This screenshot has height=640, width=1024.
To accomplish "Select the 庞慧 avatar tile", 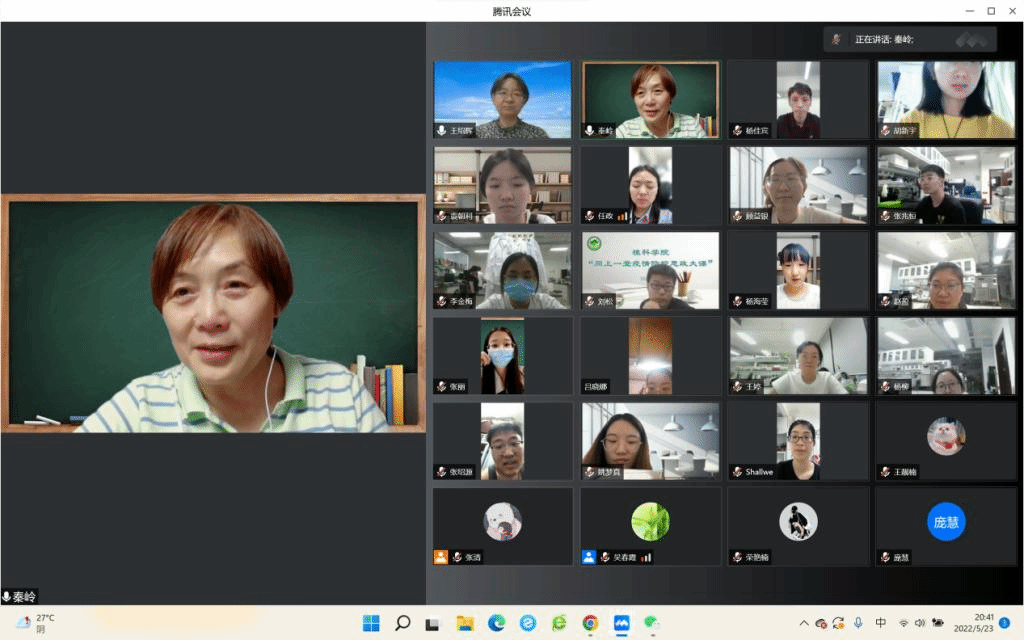I will point(945,522).
